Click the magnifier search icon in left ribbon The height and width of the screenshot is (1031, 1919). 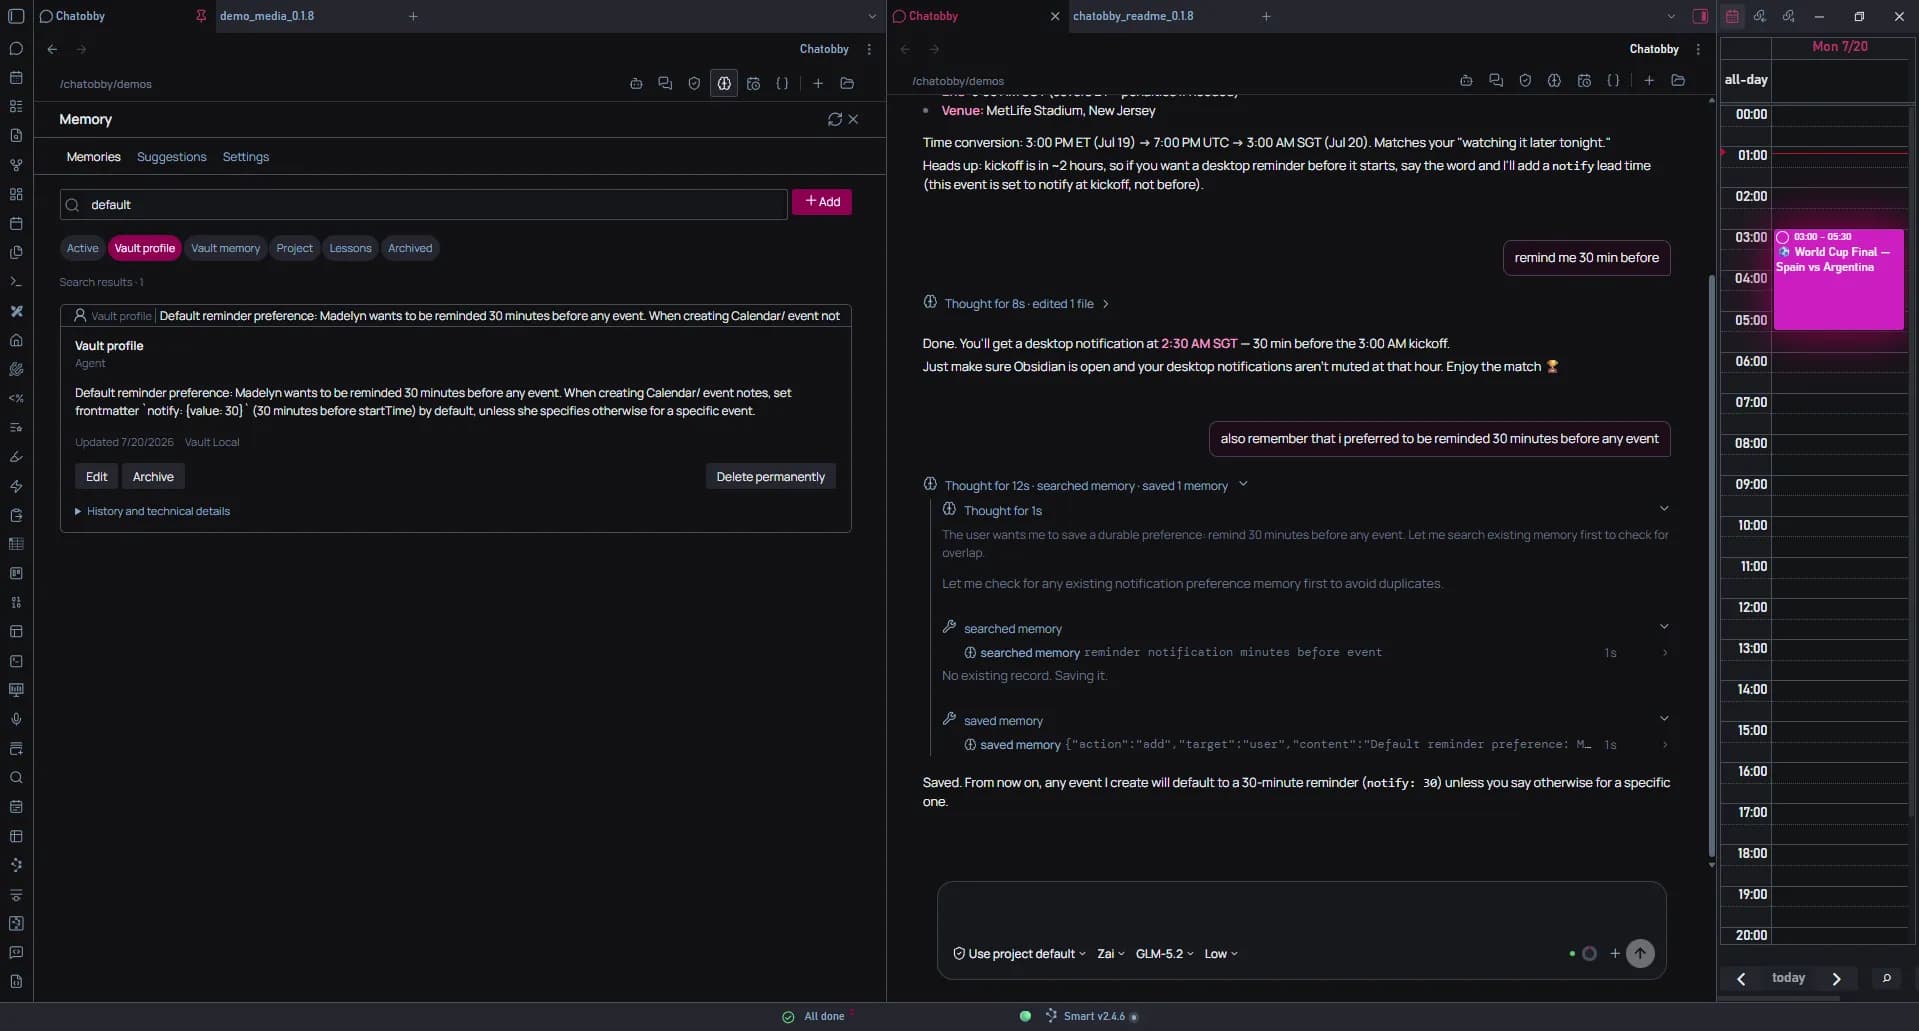[x=16, y=778]
